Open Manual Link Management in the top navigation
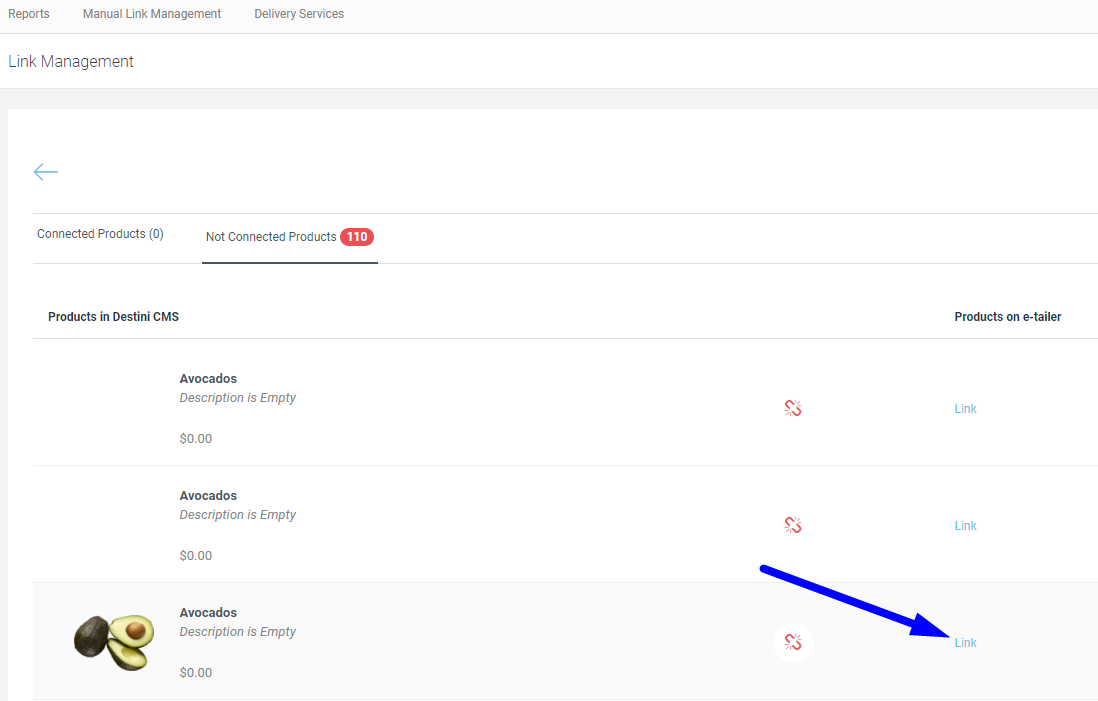 (x=152, y=14)
